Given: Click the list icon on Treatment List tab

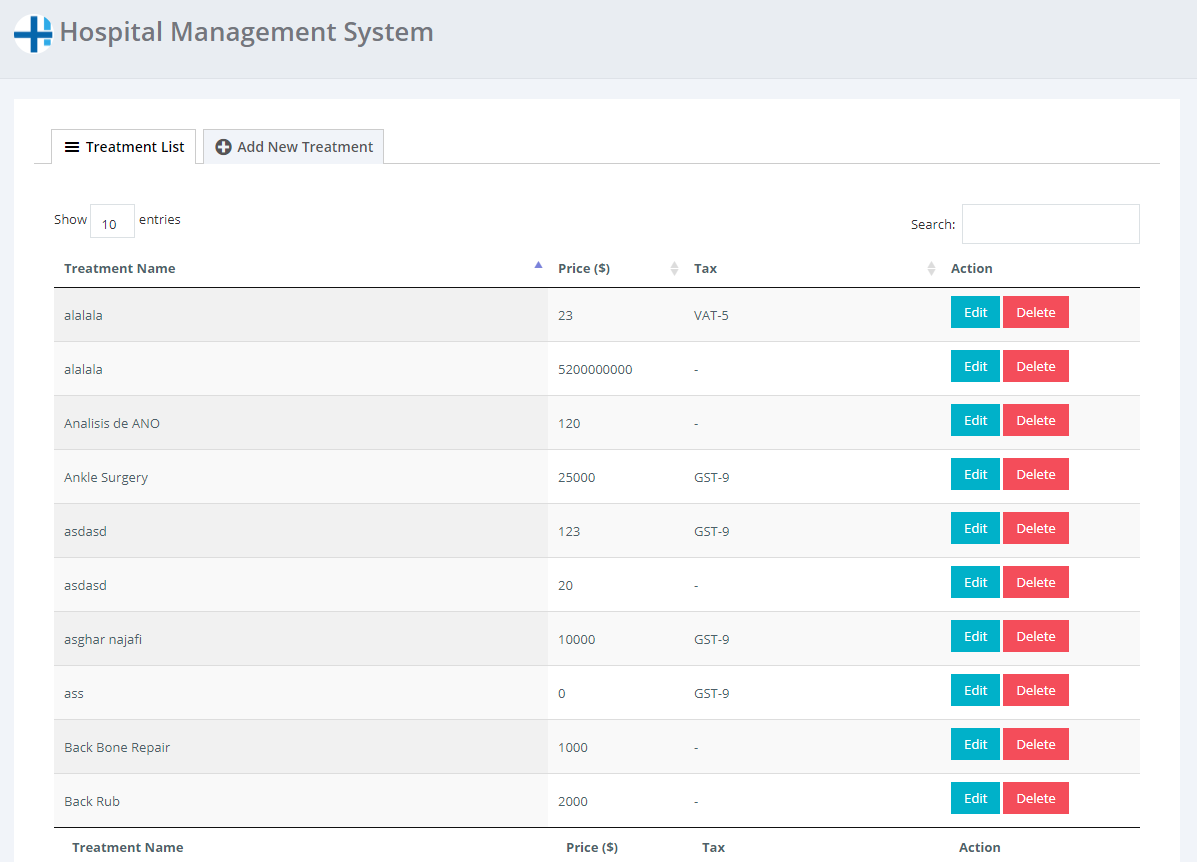Looking at the screenshot, I should 72,147.
